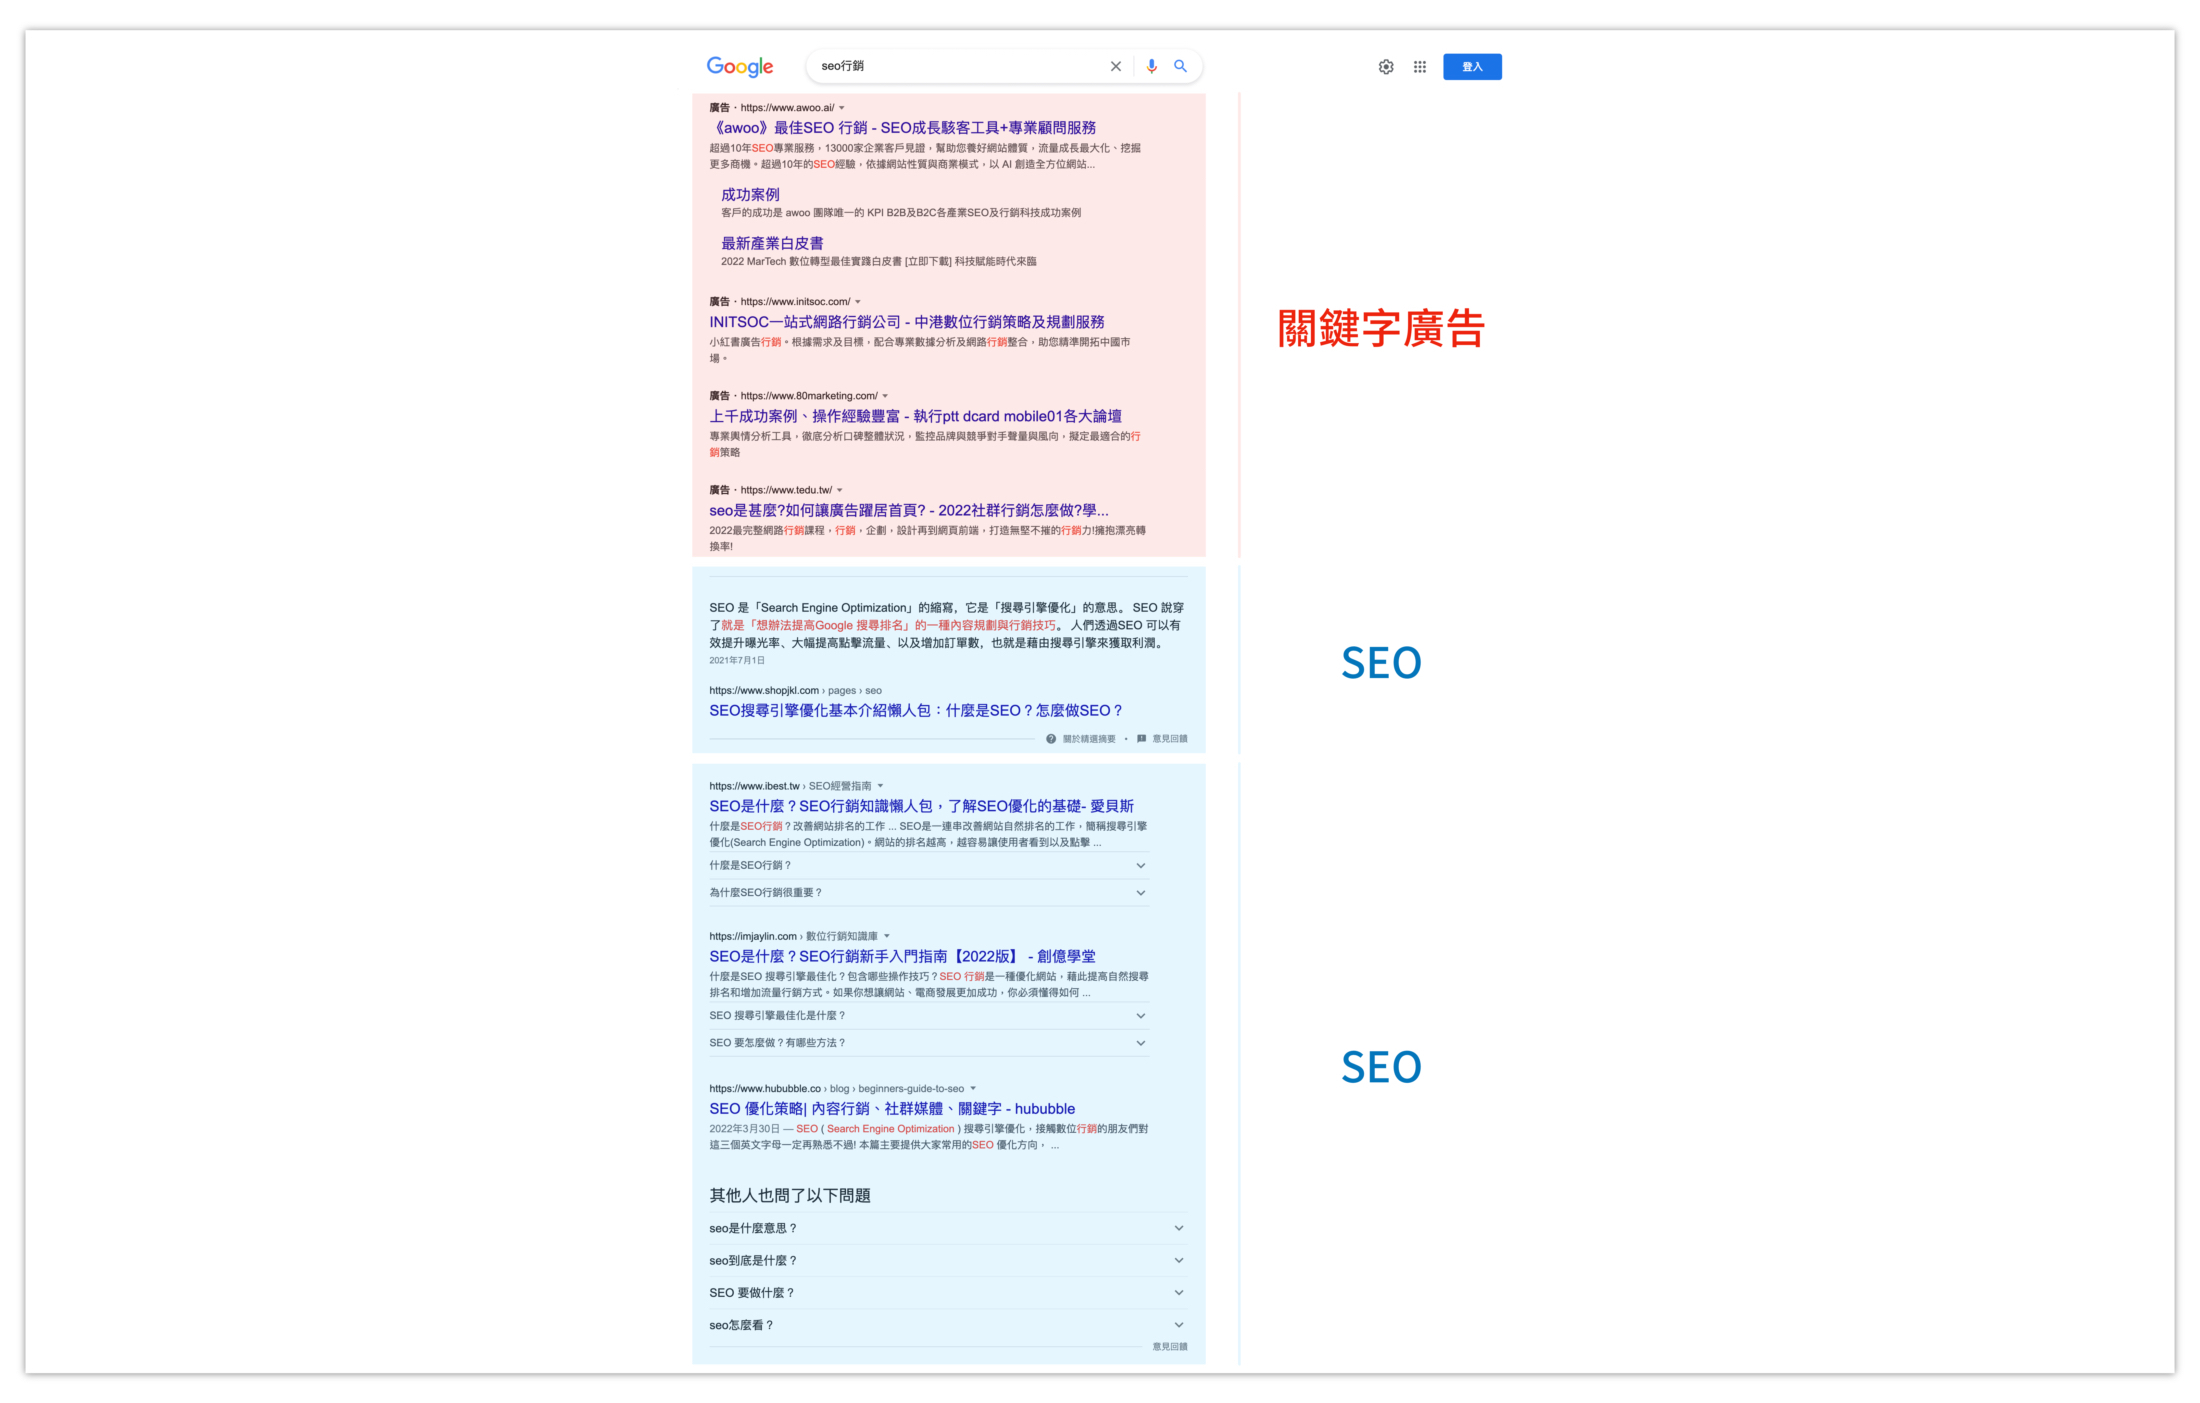This screenshot has width=2200, height=1403.
Task: Open the Google apps grid icon
Action: tap(1419, 66)
